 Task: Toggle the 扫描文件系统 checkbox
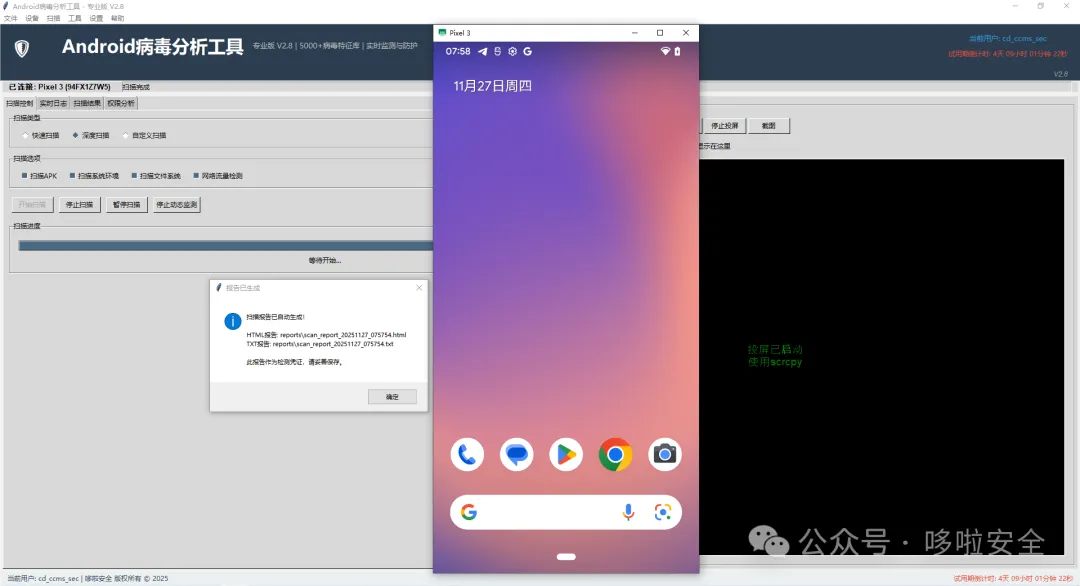tap(156, 176)
